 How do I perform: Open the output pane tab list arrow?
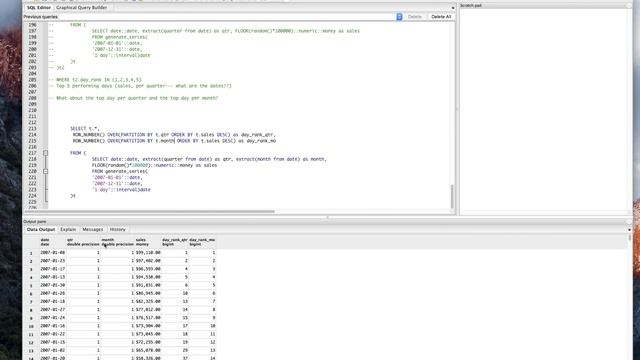click(x=629, y=230)
